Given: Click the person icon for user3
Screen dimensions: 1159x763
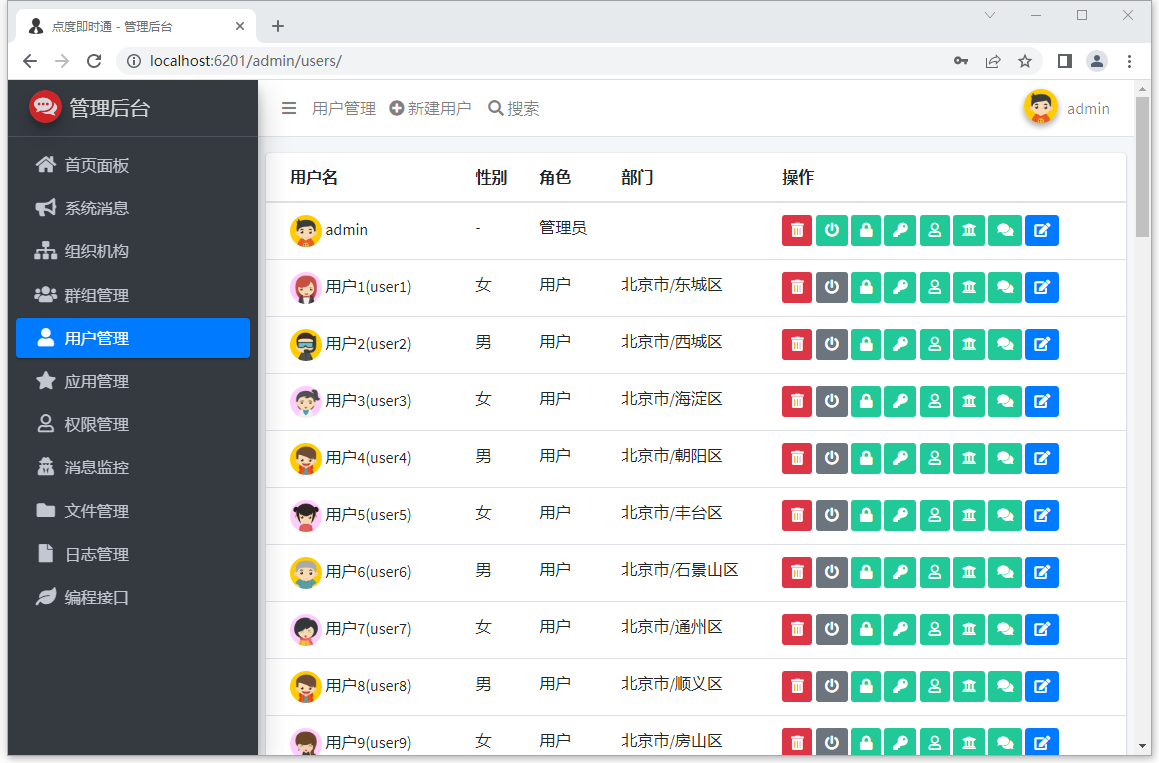Looking at the screenshot, I should pos(934,401).
